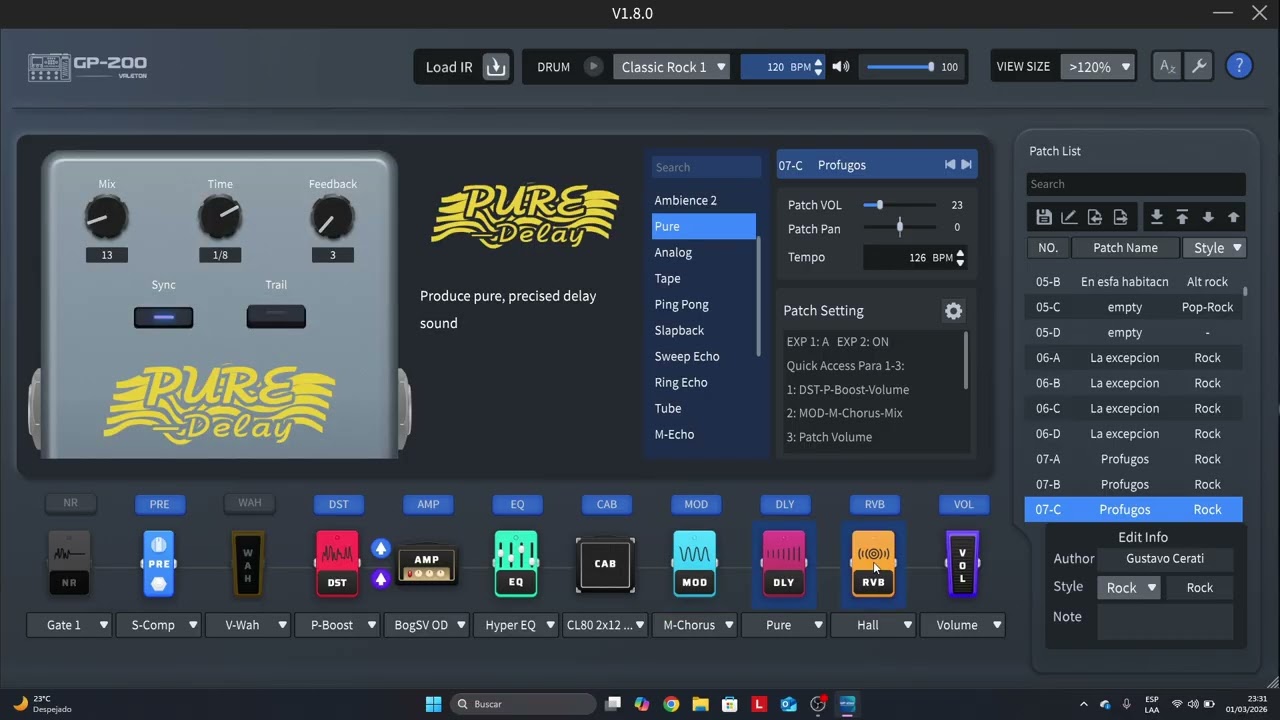1280x720 pixels.
Task: Click the Patch List search field
Action: [x=1136, y=184]
